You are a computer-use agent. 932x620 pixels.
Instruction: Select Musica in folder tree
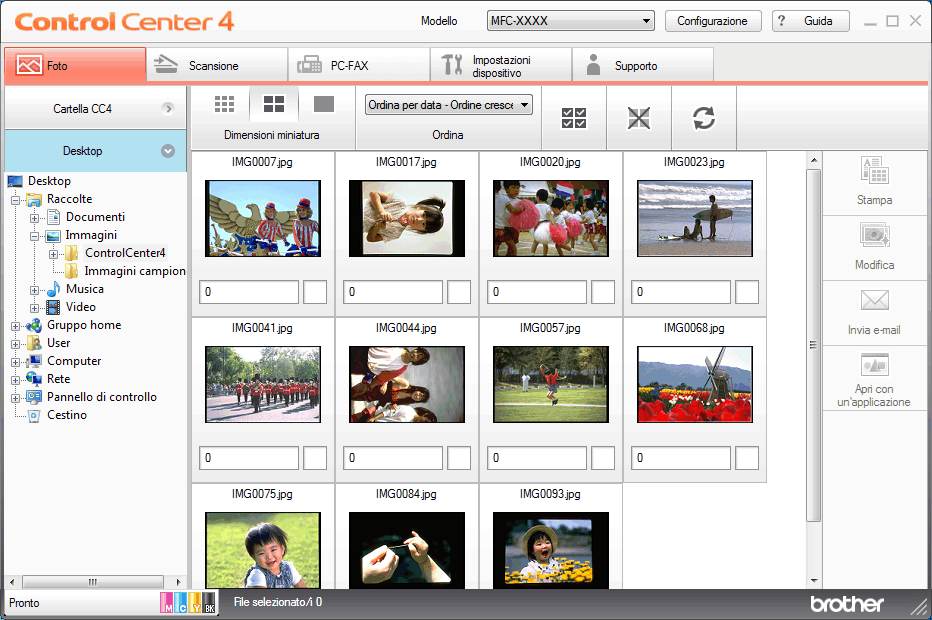tap(85, 289)
